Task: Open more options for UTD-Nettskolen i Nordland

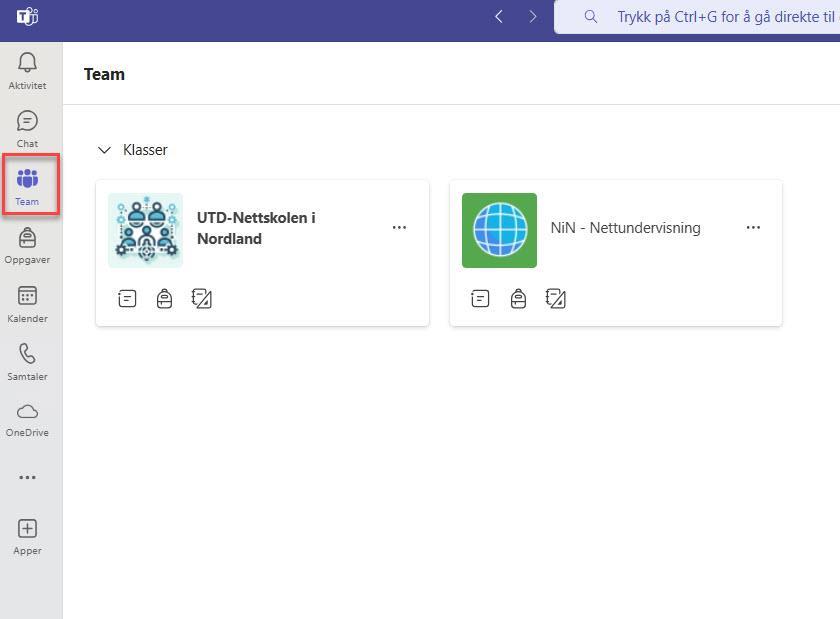Action: click(399, 228)
